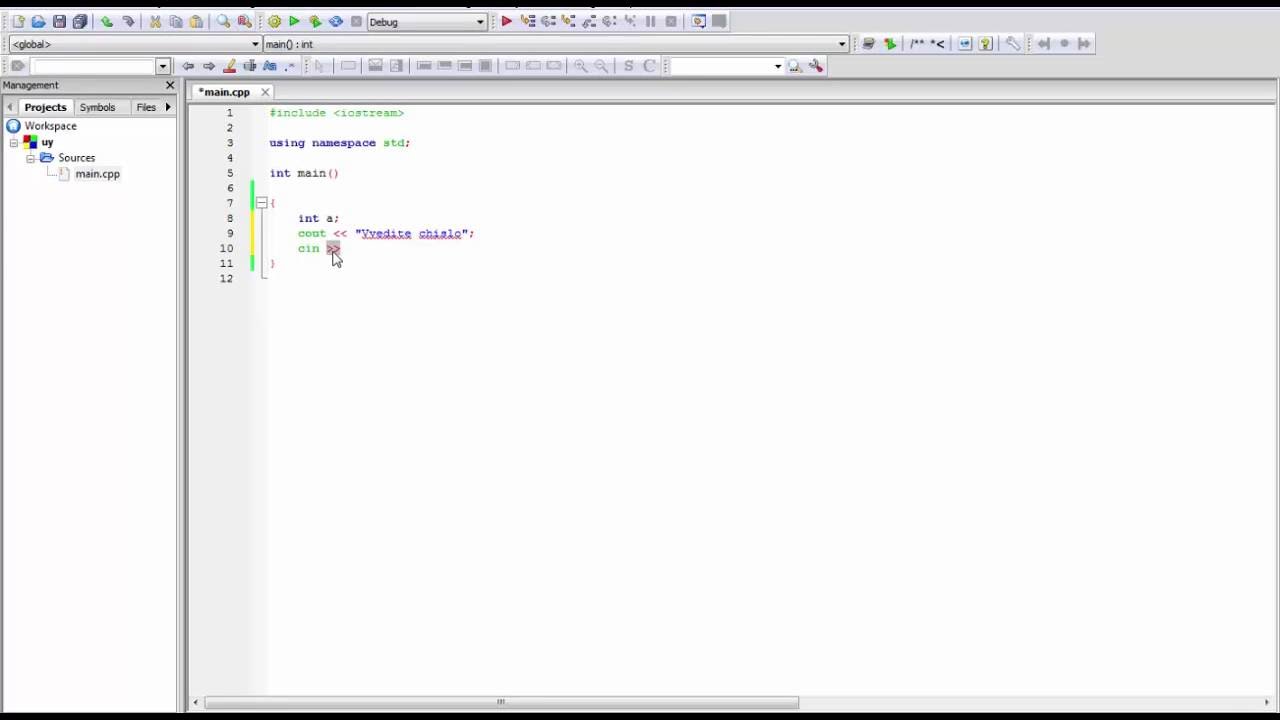Save all files with the stacked floppy icon
This screenshot has height=720, width=1280.
(x=80, y=21)
